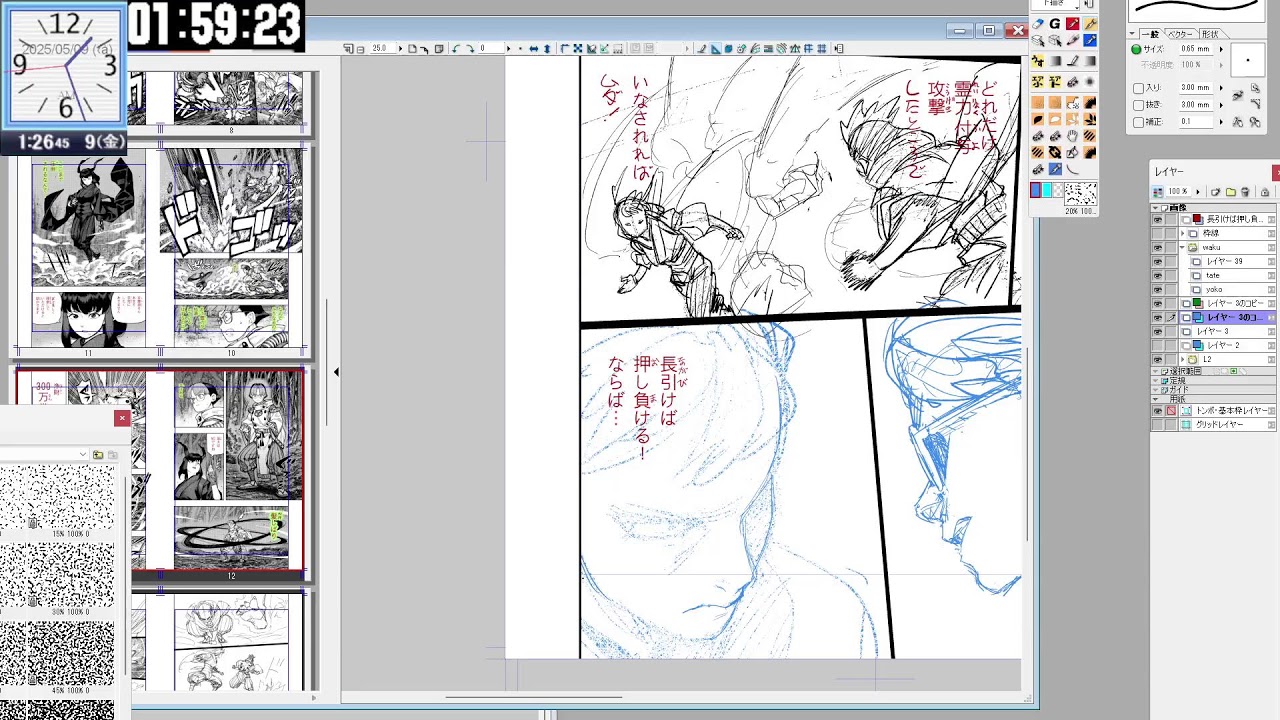Collapse the page list with the arrow

pyautogui.click(x=336, y=372)
